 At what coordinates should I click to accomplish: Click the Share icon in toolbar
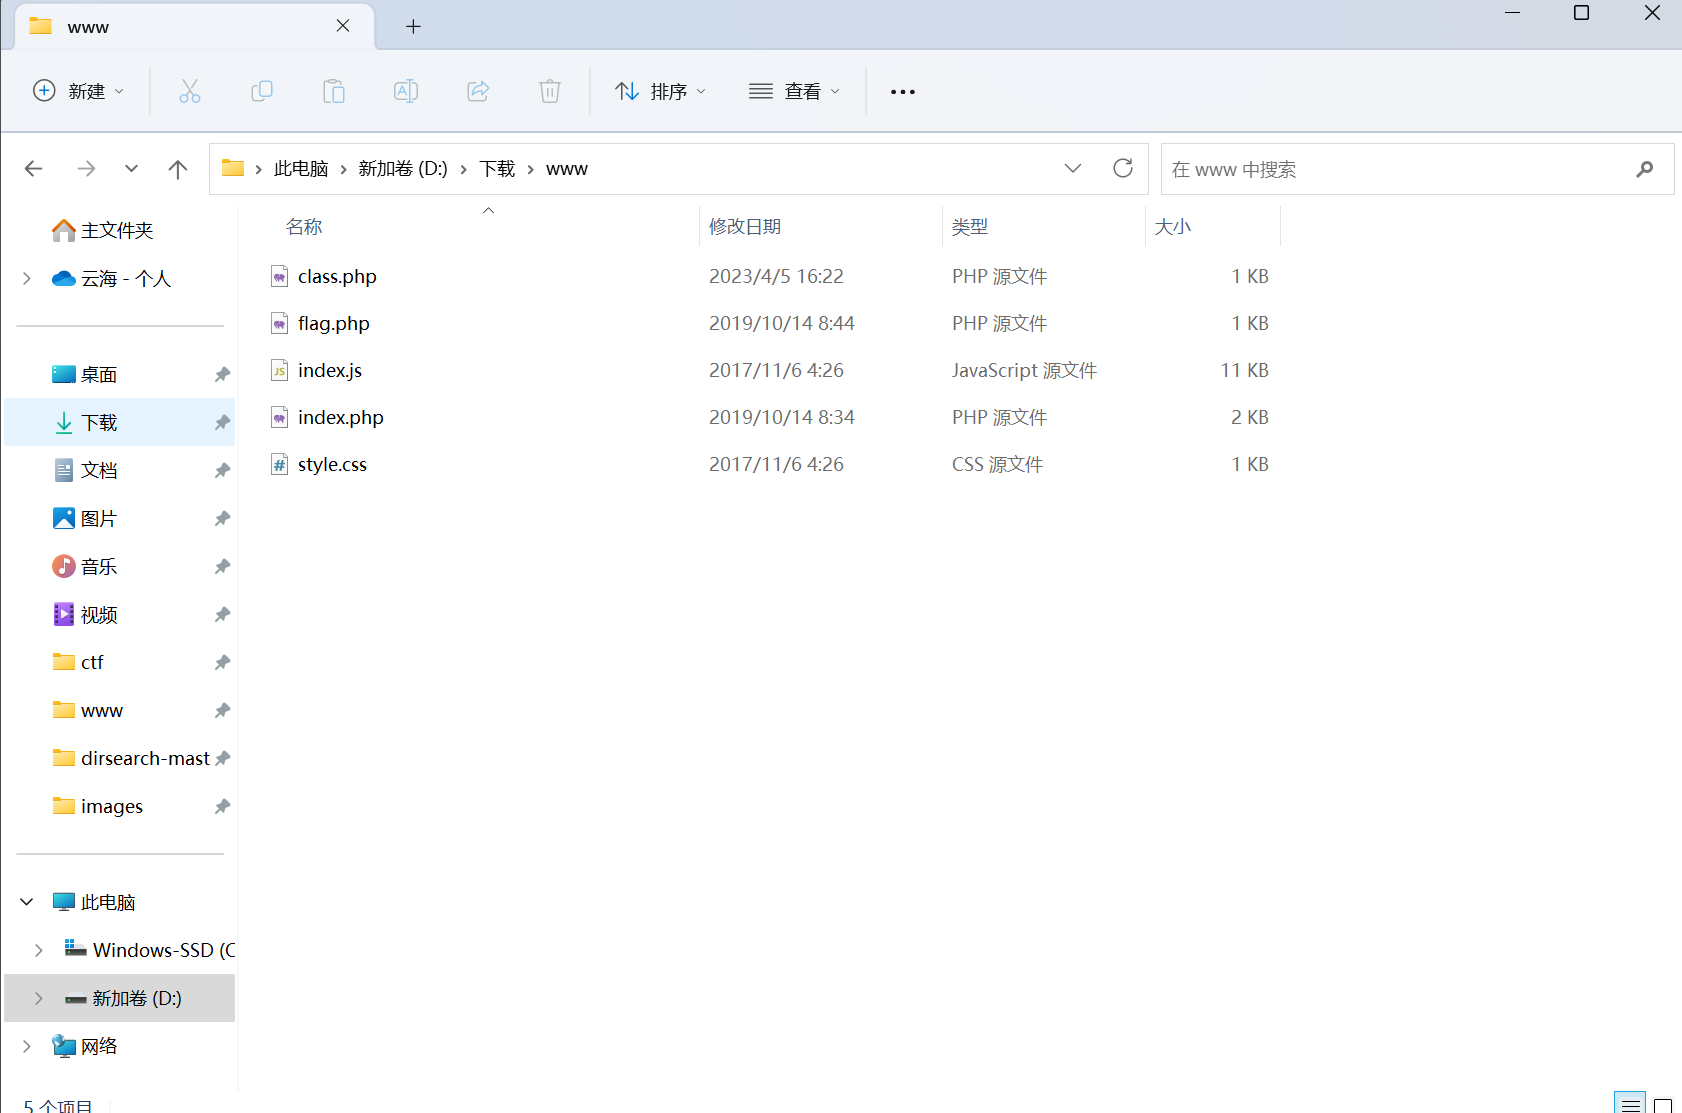pos(478,91)
